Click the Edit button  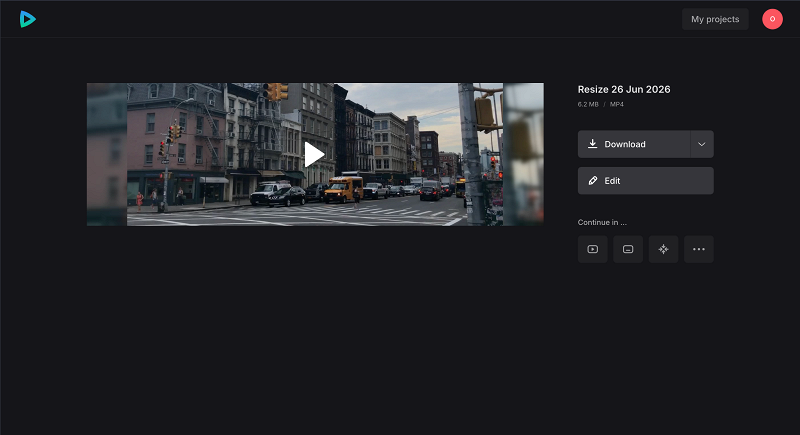click(645, 181)
